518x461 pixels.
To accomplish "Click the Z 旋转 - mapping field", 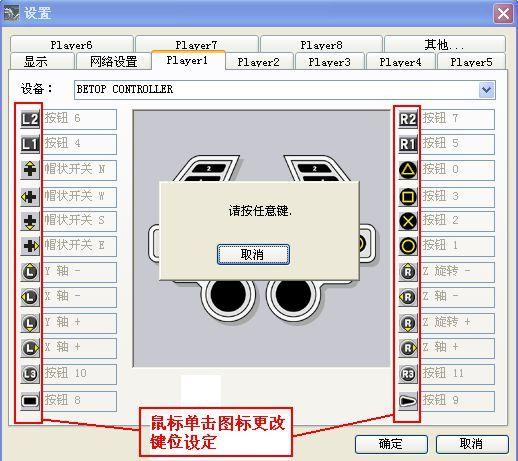I will point(457,272).
